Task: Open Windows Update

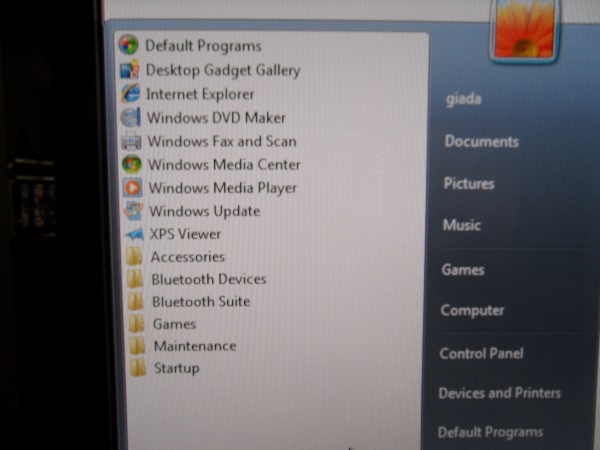Action: click(205, 211)
